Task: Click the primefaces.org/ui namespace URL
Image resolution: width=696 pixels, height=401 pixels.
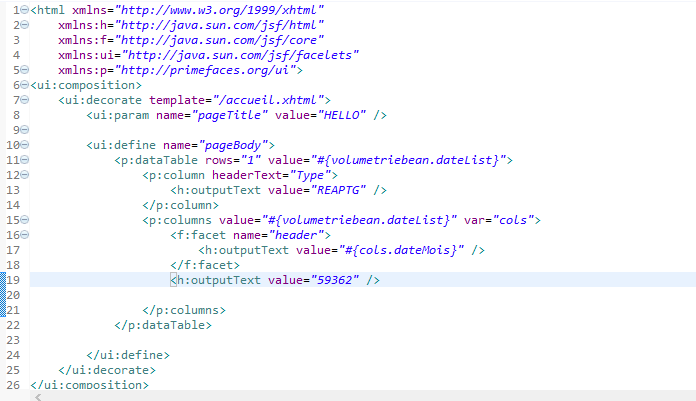Action: (x=205, y=70)
